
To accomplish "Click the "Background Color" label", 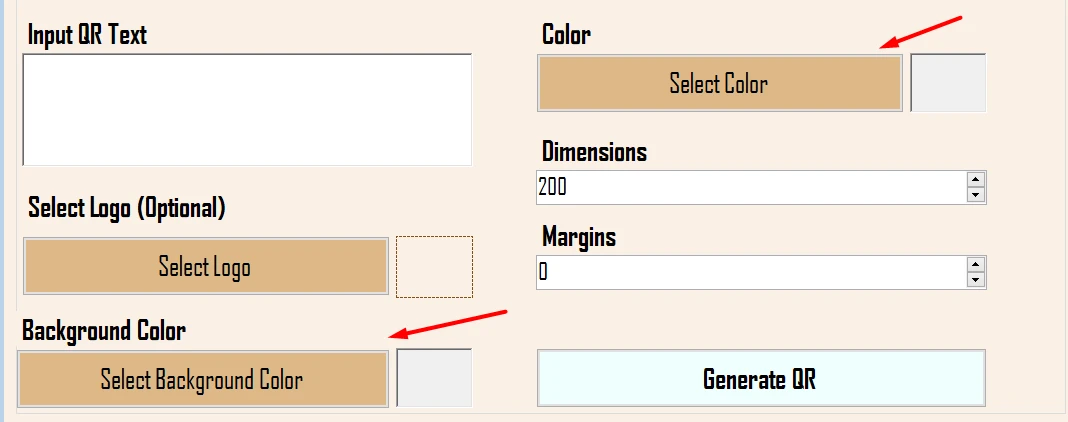I will pyautogui.click(x=104, y=330).
